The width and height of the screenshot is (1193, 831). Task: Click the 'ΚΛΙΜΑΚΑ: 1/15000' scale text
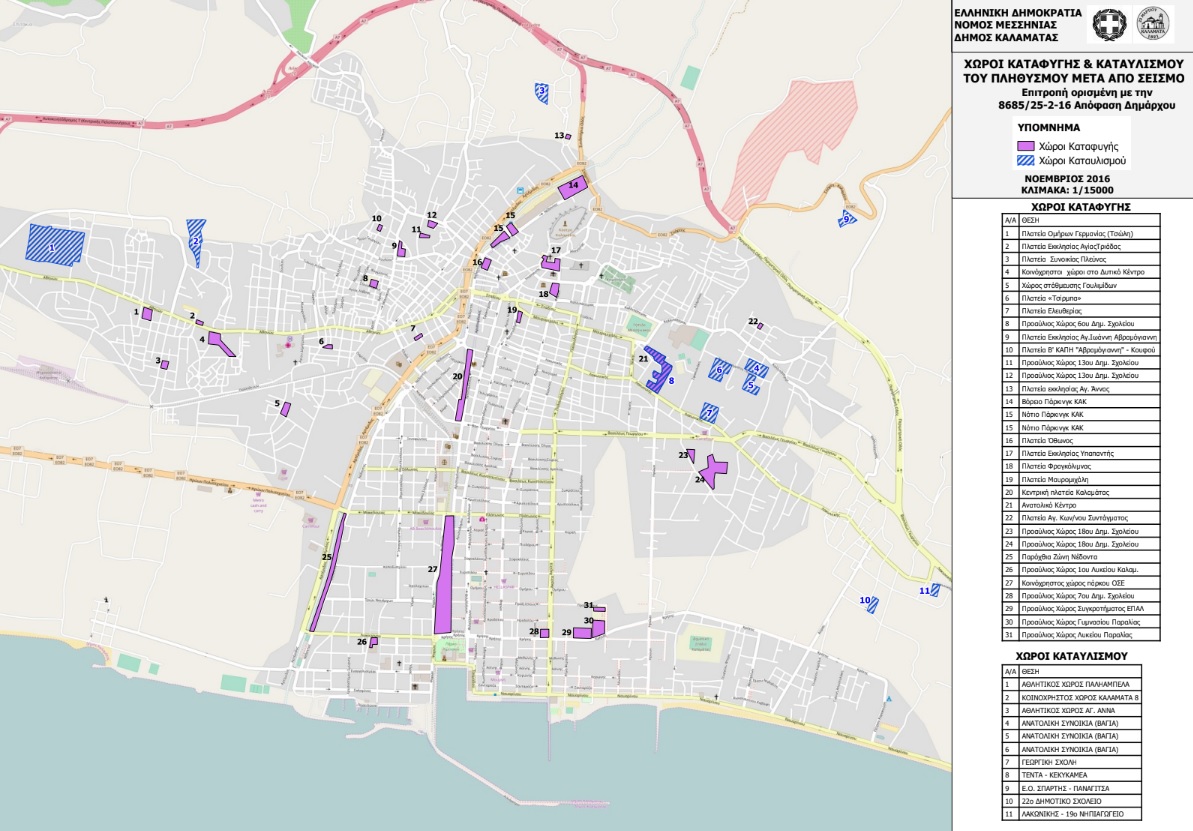pos(1067,190)
